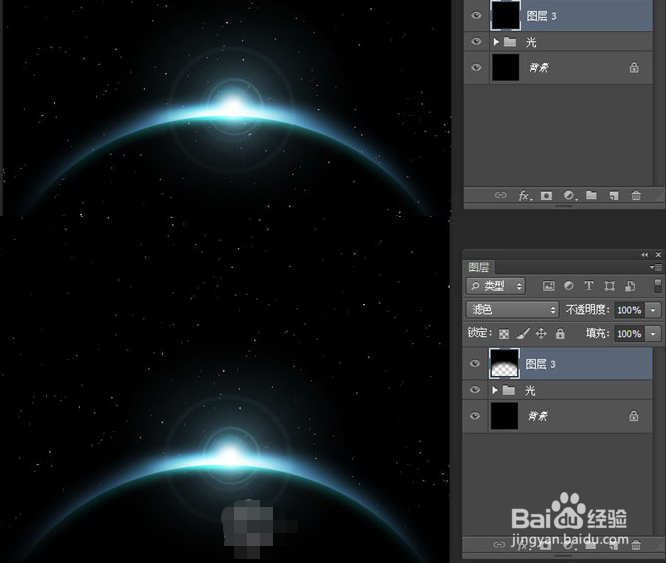Create new layer with upper panel's page icon

tap(614, 196)
